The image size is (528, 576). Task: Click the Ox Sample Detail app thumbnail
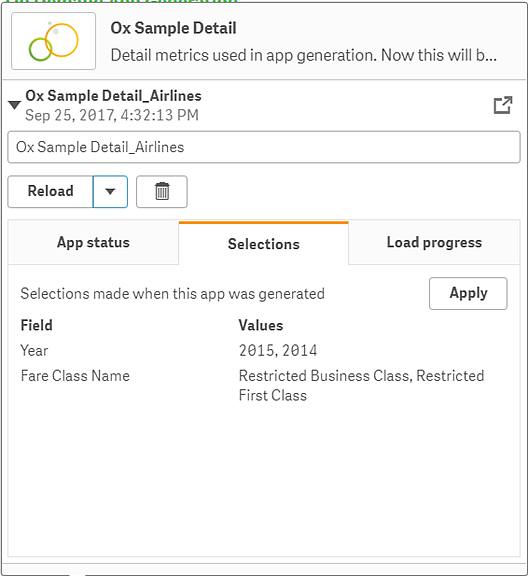pyautogui.click(x=54, y=41)
